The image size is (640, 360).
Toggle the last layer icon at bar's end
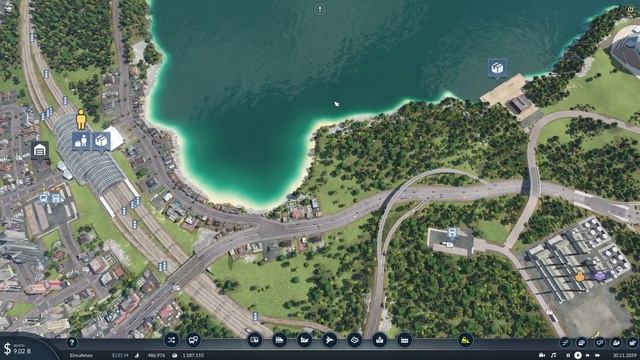632,342
